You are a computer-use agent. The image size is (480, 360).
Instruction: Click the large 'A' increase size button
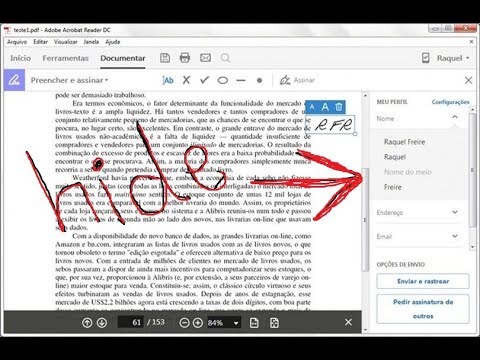[325, 107]
